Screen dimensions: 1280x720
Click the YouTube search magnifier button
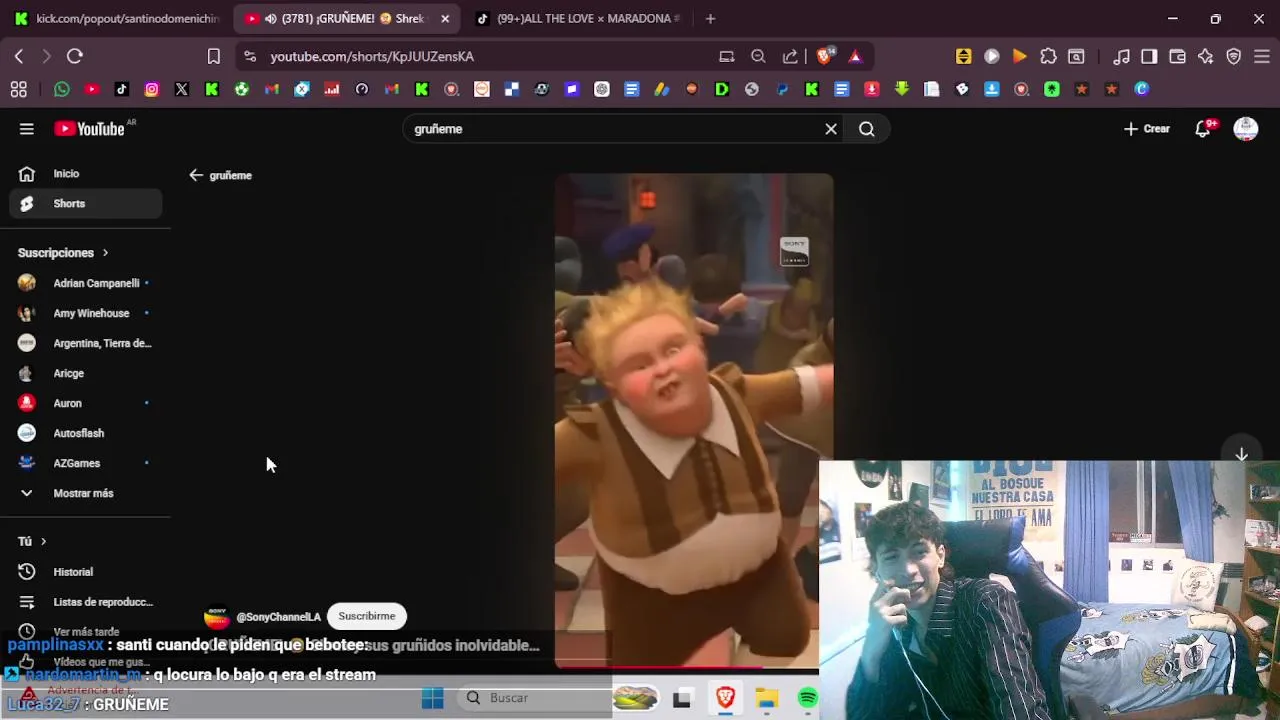867,129
